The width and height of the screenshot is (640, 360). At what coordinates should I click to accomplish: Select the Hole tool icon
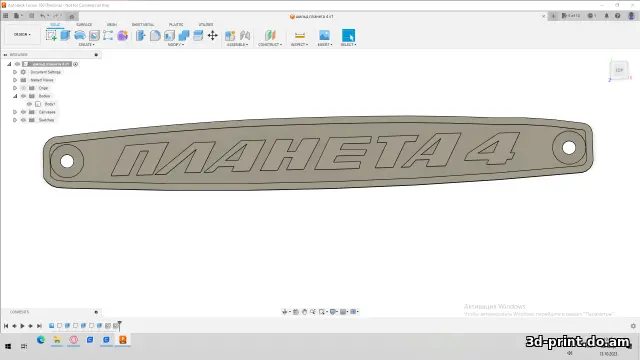click(x=94, y=36)
